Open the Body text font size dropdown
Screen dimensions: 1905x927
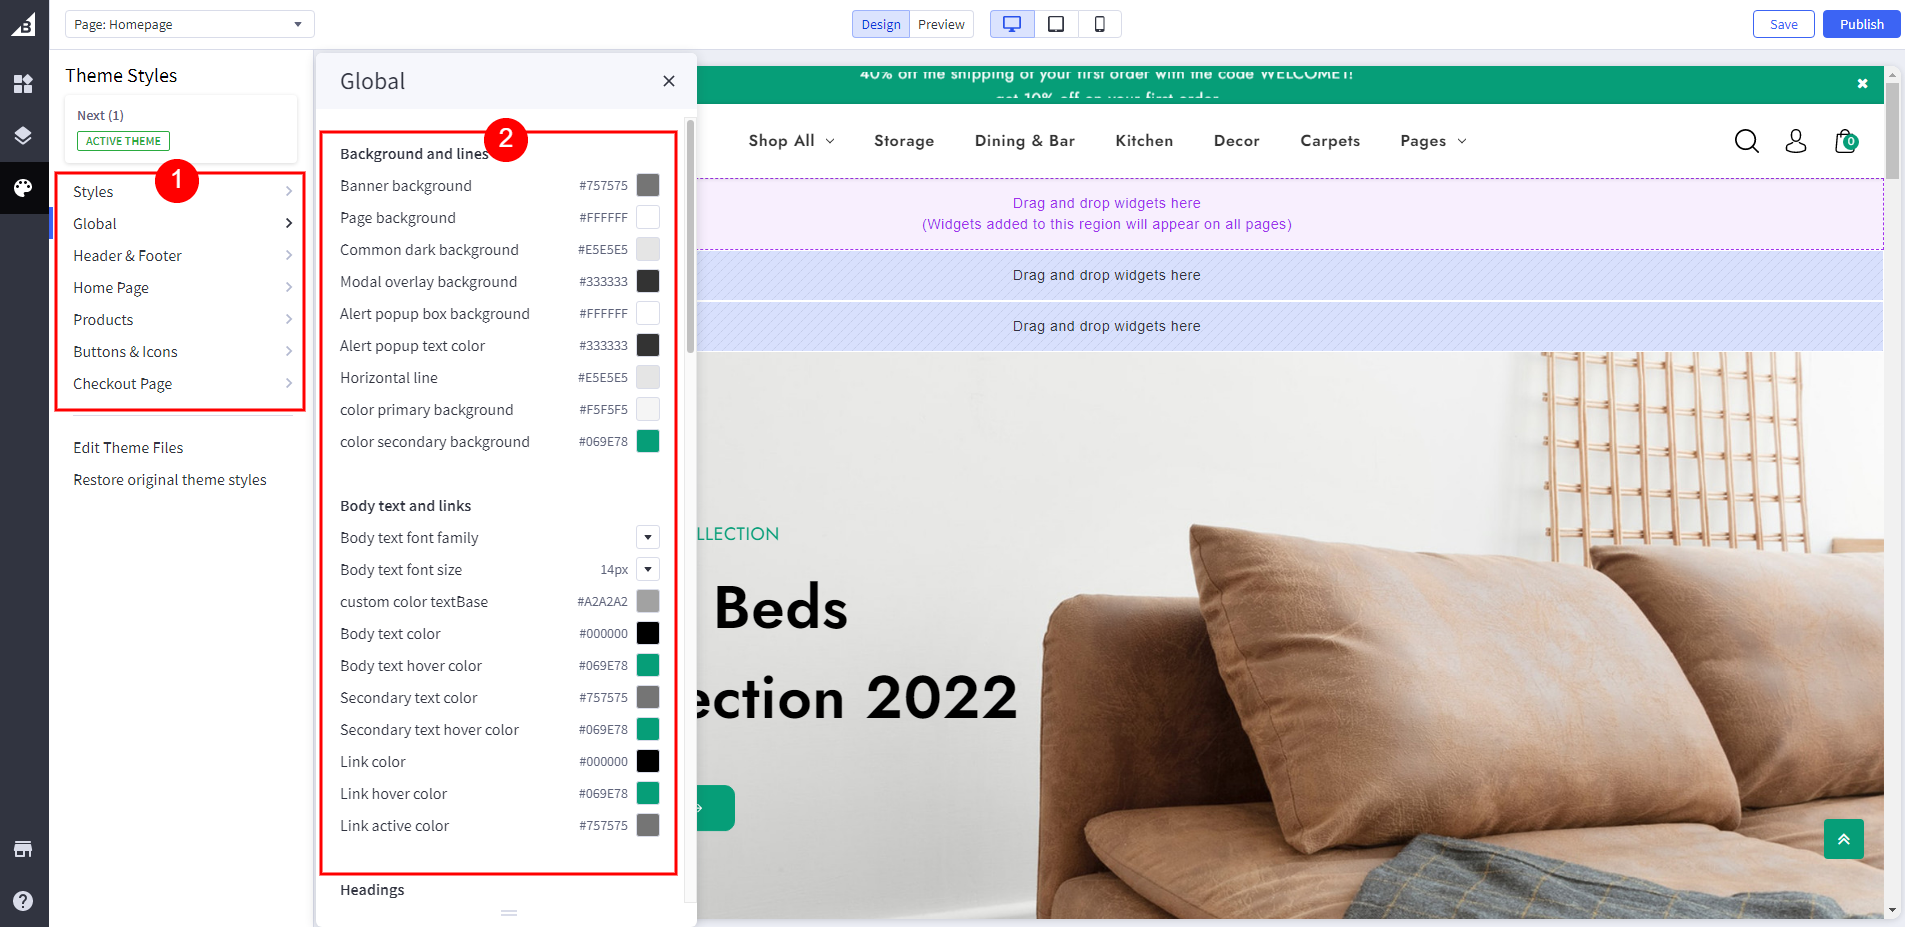coord(648,570)
